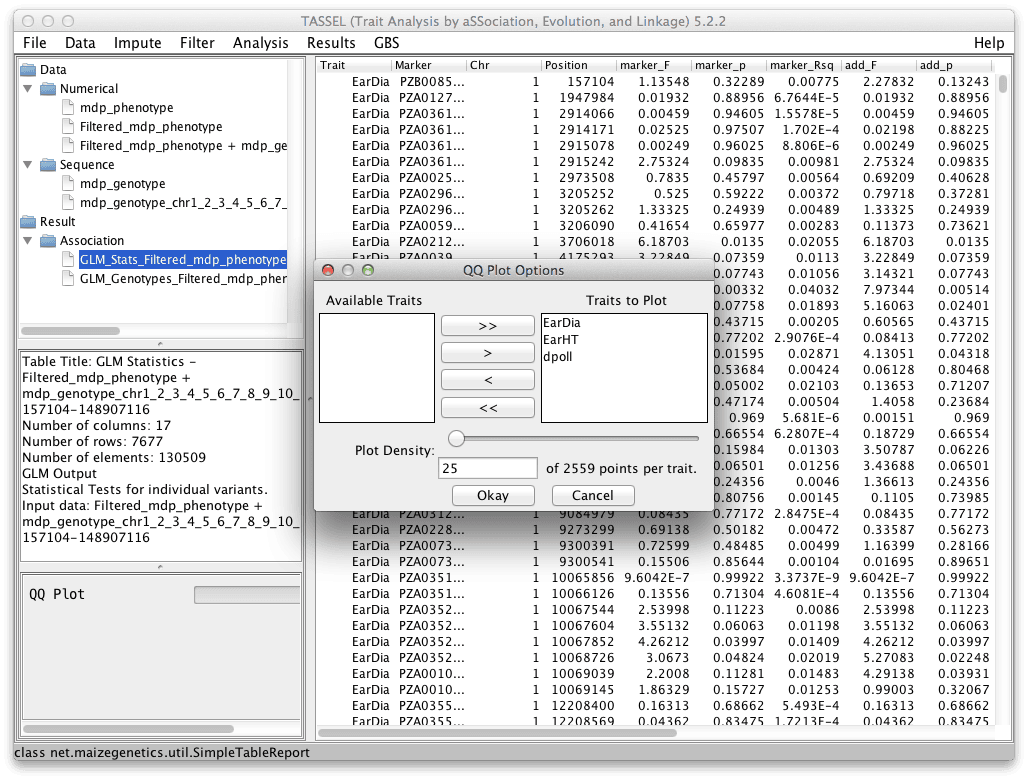
Task: Click the GLM_Stats_Filtered_mdp_phenotype document icon
Action: click(x=68, y=260)
